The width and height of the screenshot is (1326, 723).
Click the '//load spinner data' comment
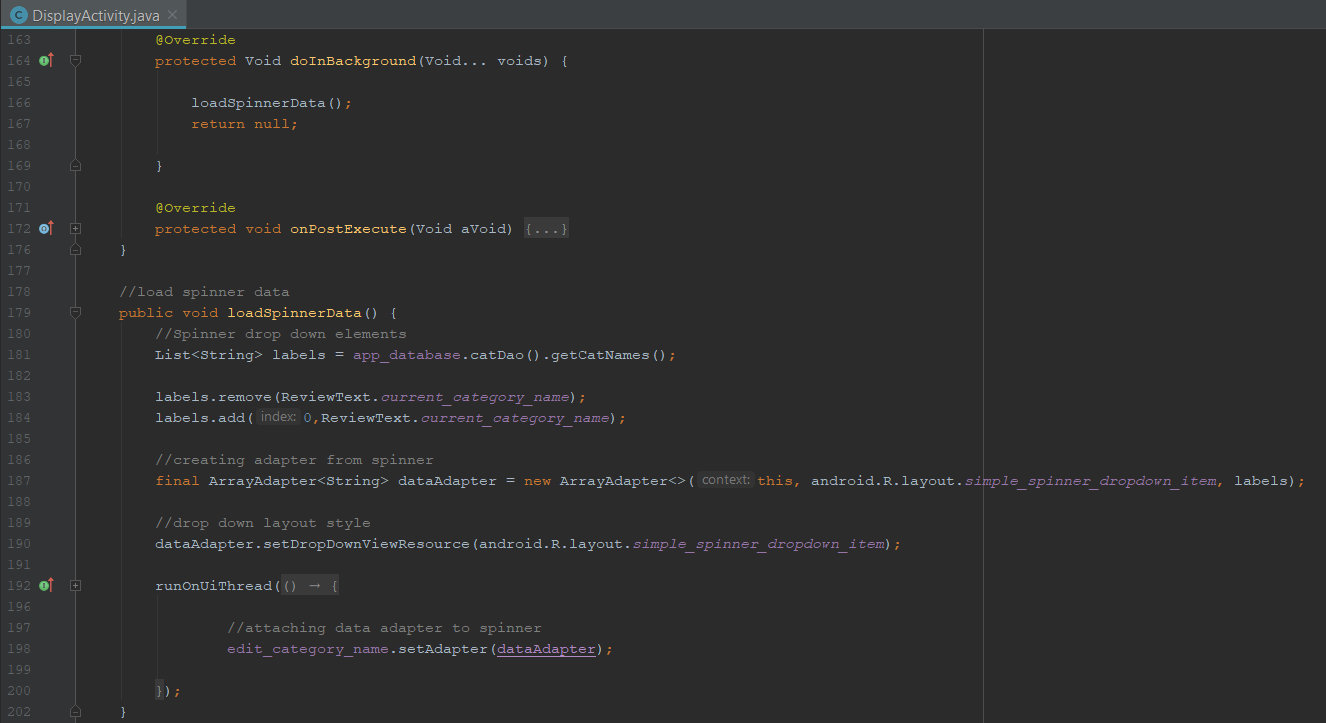[204, 292]
